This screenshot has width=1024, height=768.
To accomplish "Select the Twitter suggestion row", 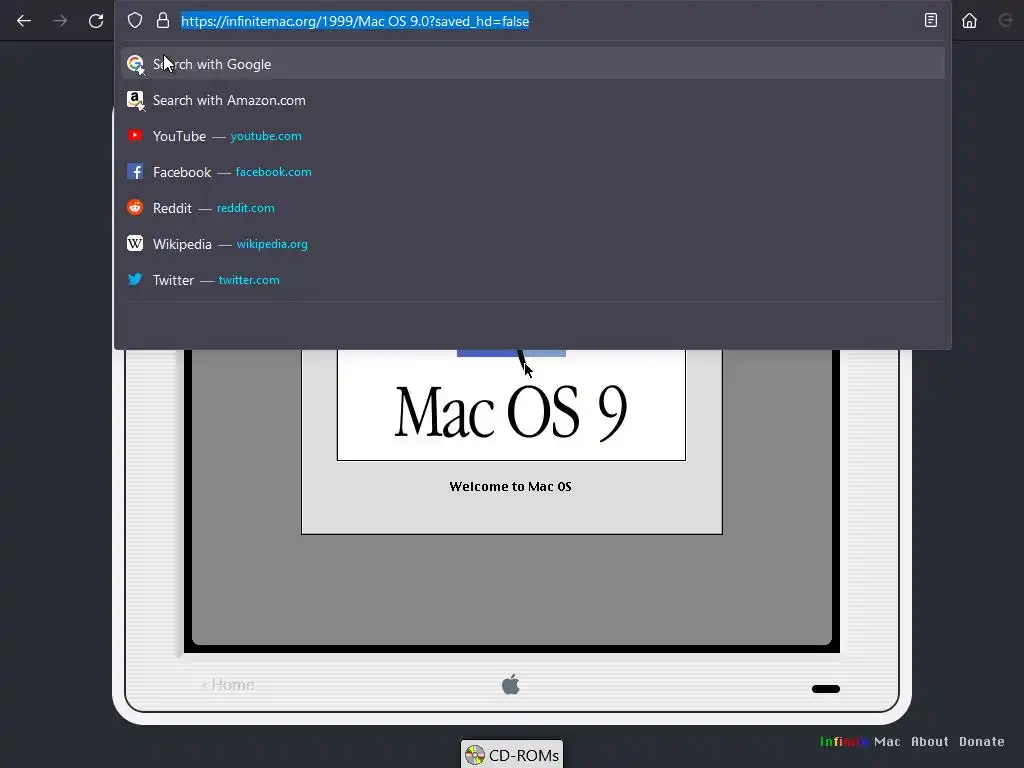I will click(532, 280).
